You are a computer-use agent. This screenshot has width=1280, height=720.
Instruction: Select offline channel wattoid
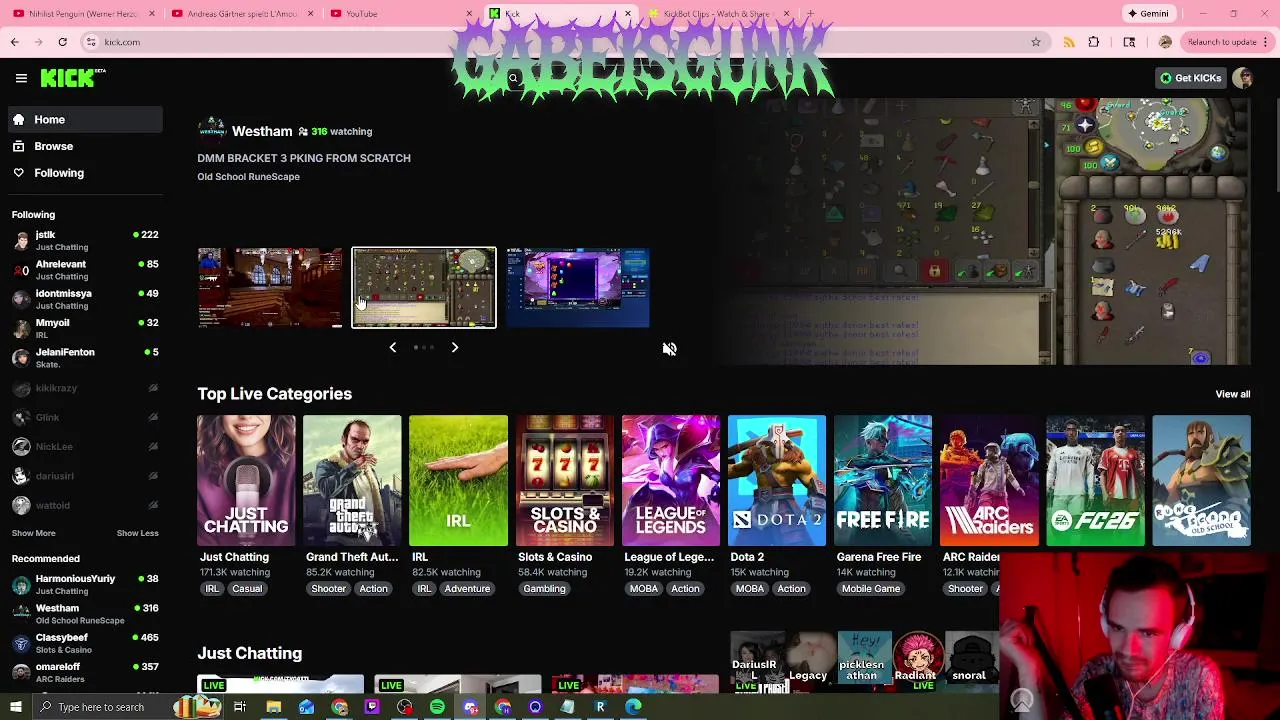click(x=85, y=505)
